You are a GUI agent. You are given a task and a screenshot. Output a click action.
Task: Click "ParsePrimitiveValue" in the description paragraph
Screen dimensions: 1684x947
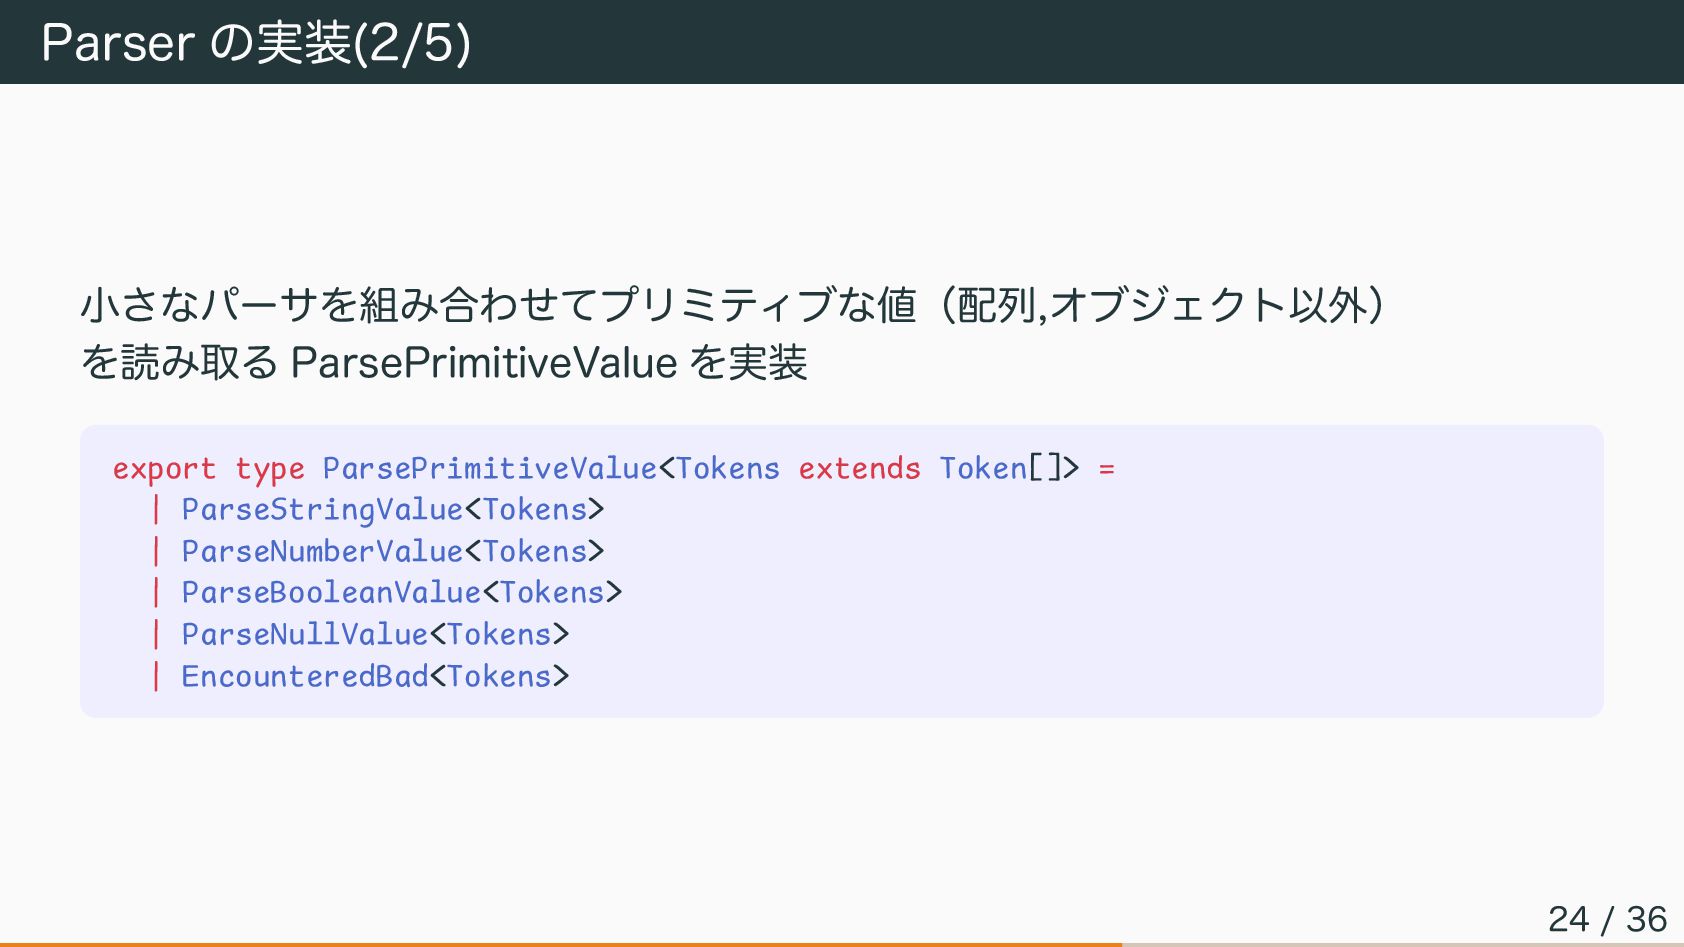pos(484,362)
